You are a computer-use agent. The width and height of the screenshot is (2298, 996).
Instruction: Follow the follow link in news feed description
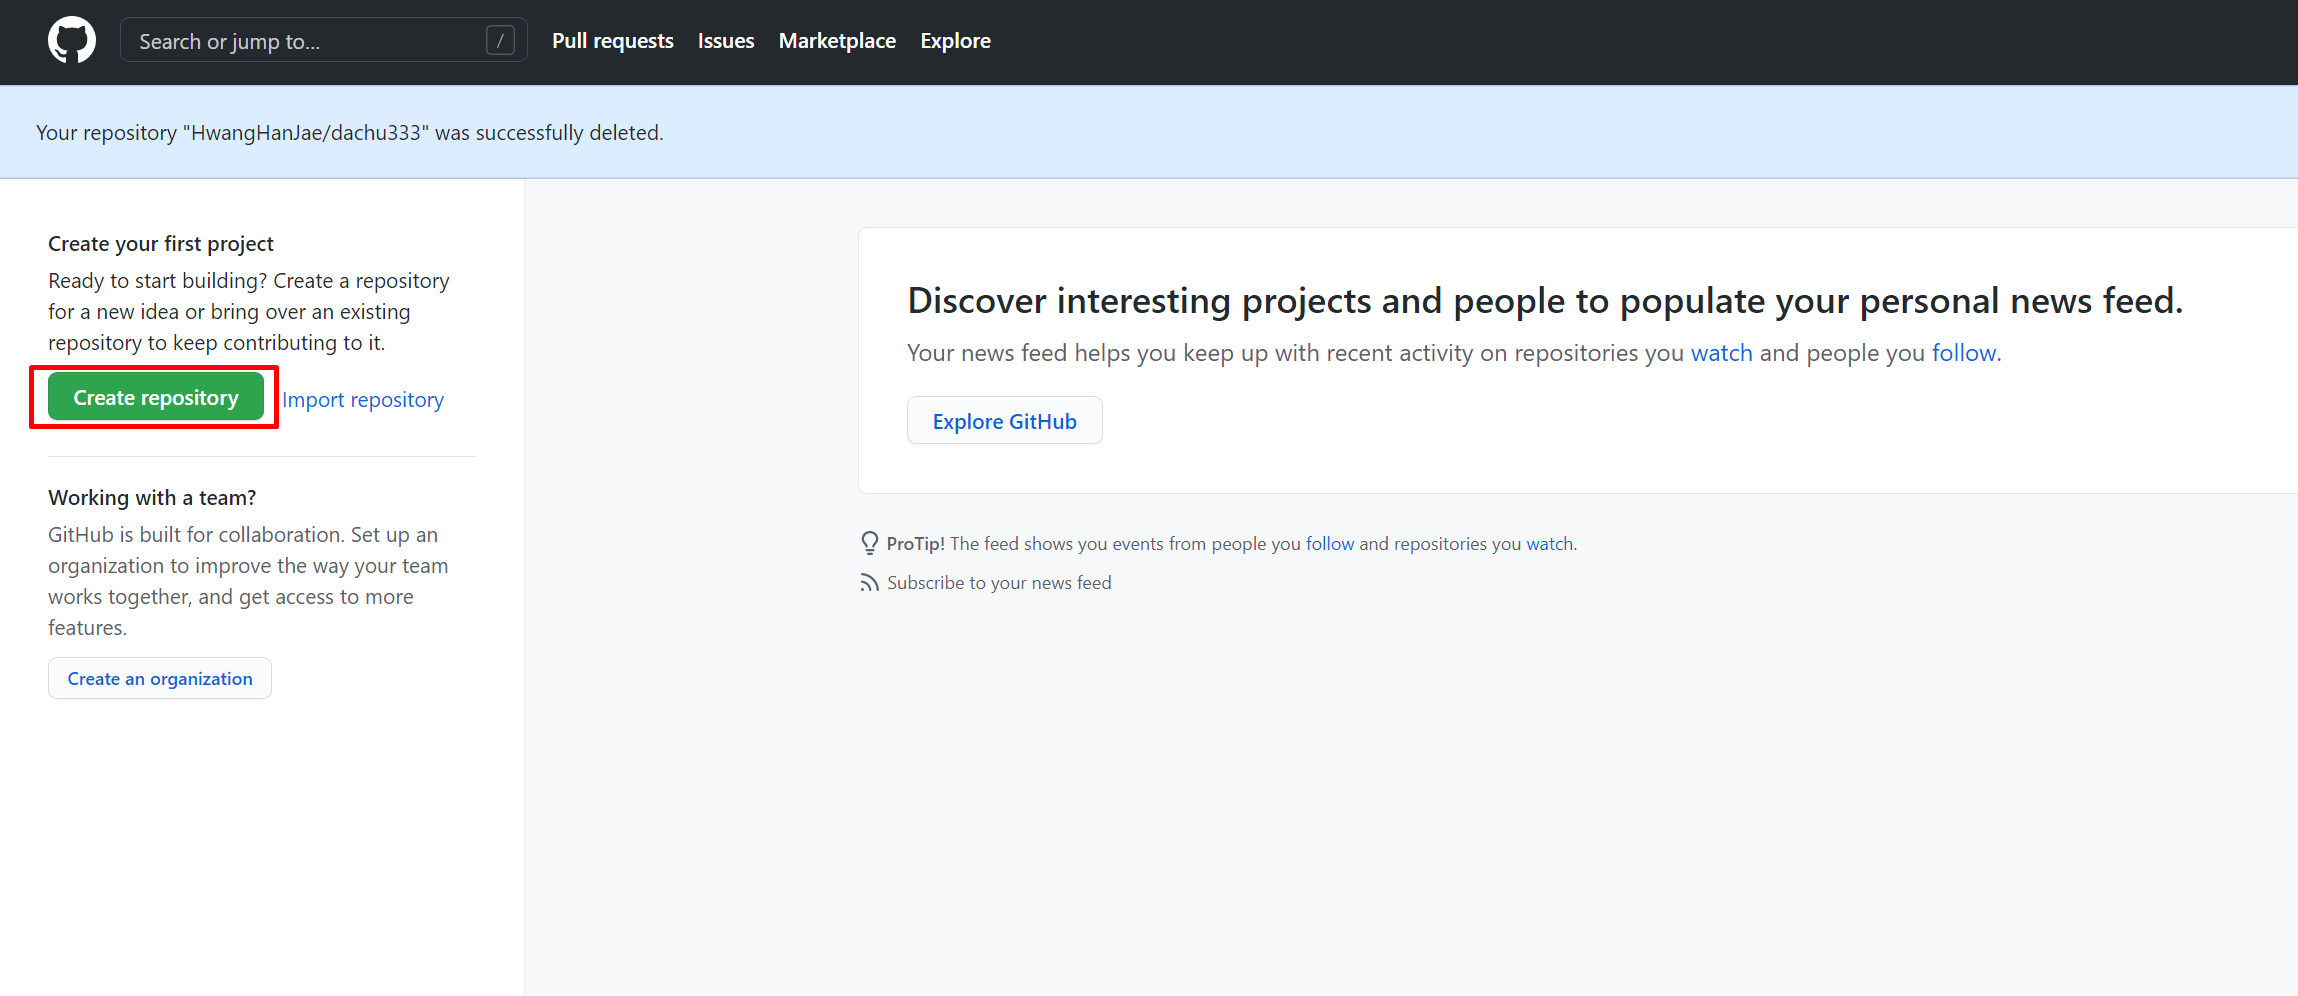pyautogui.click(x=1964, y=353)
